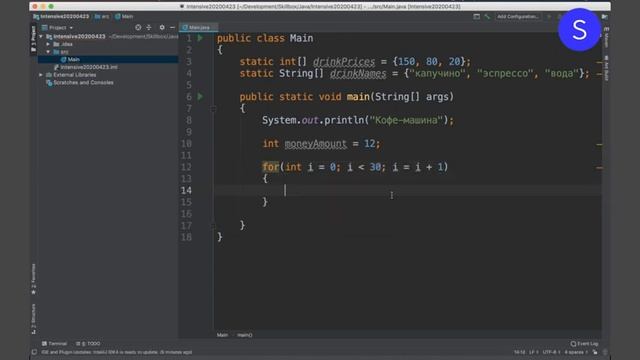Run the Main class from line 1 gutter
This screenshot has height=360, width=640.
[200, 38]
